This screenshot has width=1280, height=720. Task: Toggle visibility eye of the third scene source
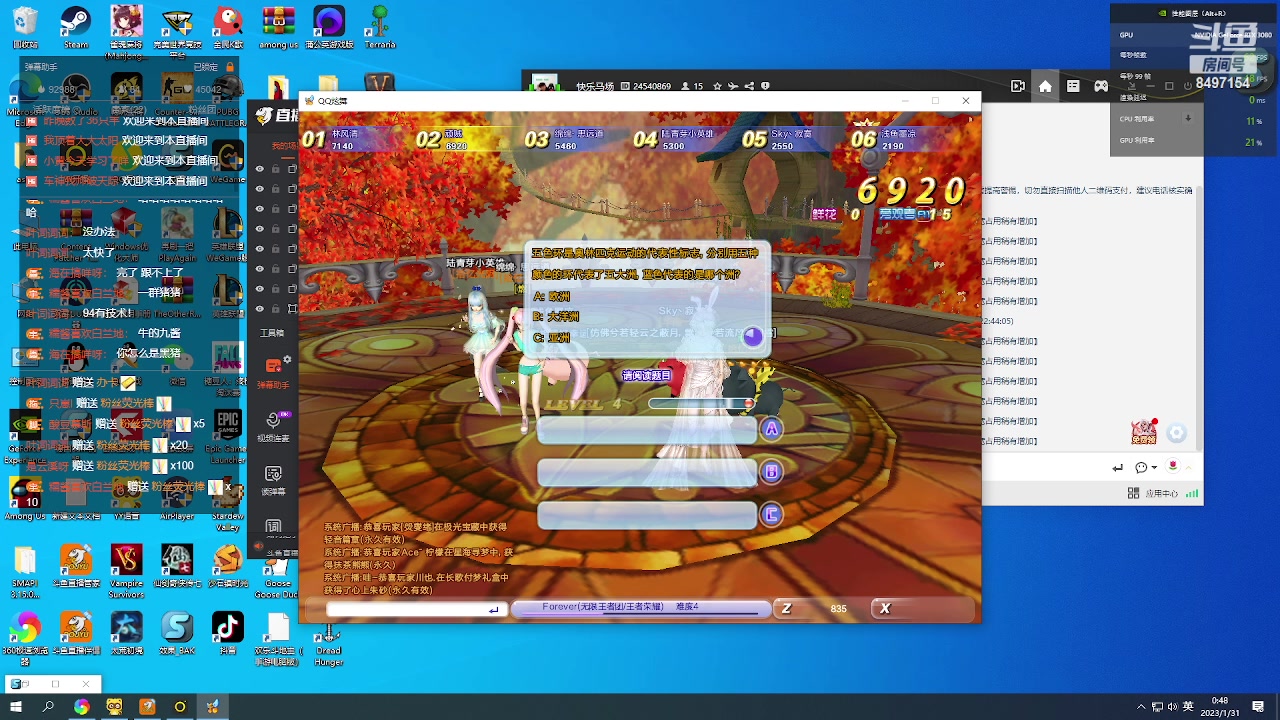[x=259, y=209]
